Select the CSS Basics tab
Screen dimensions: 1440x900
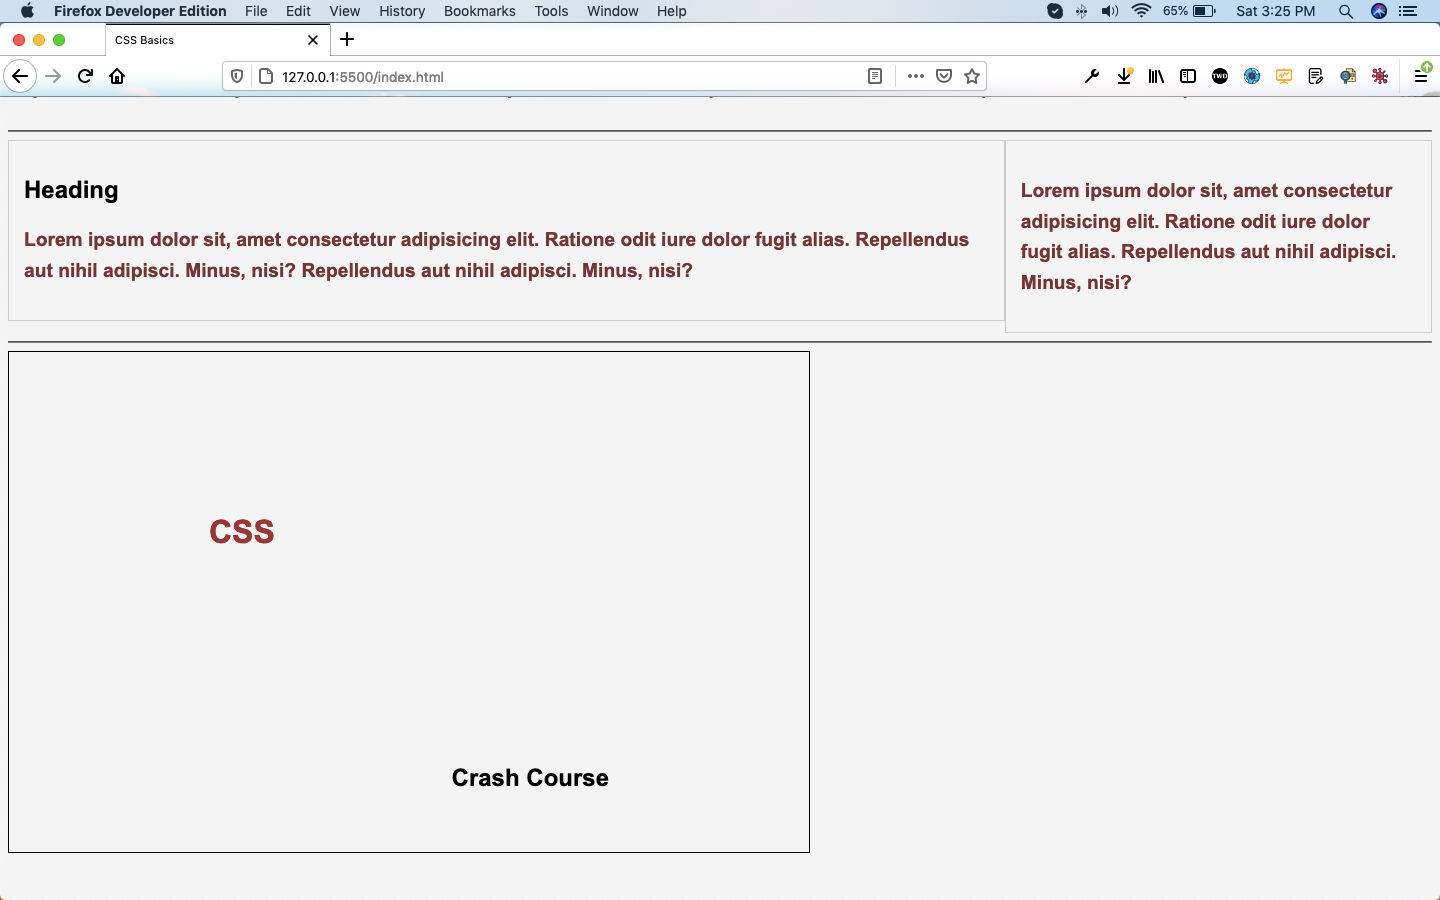[x=217, y=40]
